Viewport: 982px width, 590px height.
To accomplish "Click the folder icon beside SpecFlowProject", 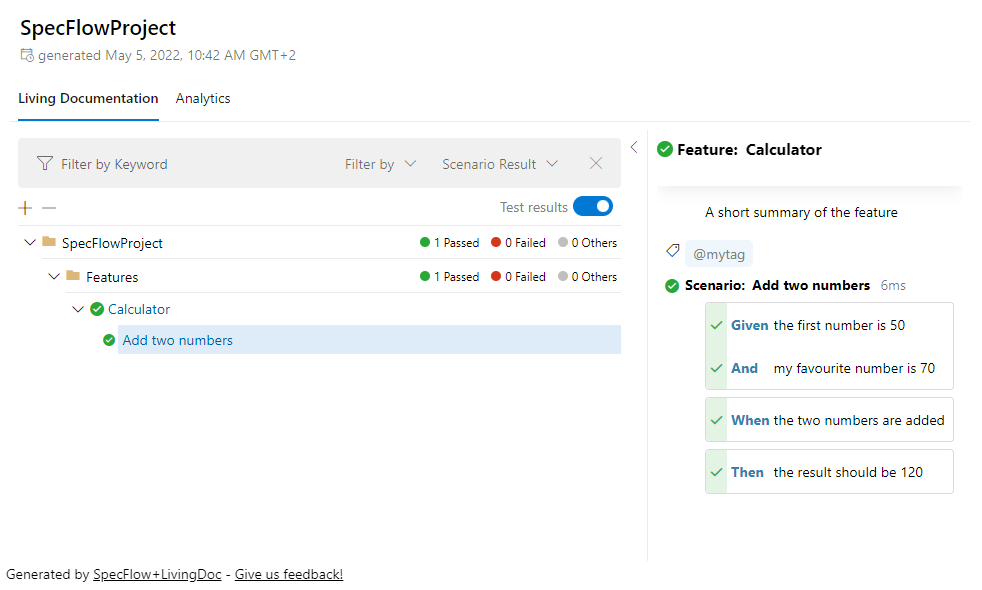I will pyautogui.click(x=50, y=242).
